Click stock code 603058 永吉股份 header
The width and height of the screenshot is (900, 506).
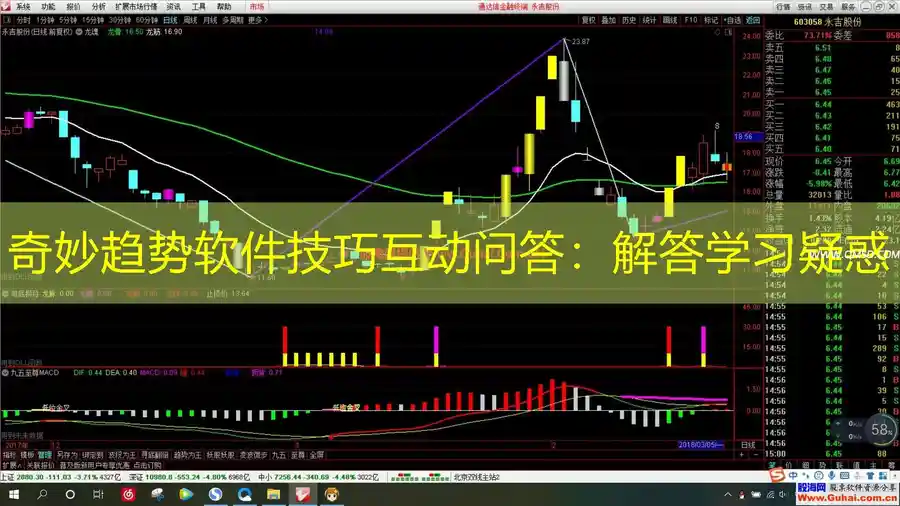pyautogui.click(x=827, y=22)
